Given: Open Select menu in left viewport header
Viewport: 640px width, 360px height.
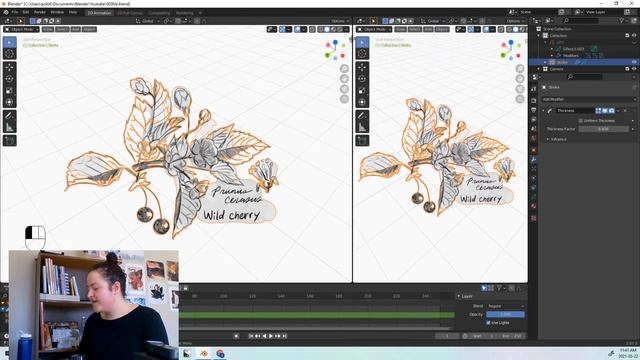Looking at the screenshot, I should coord(62,29).
